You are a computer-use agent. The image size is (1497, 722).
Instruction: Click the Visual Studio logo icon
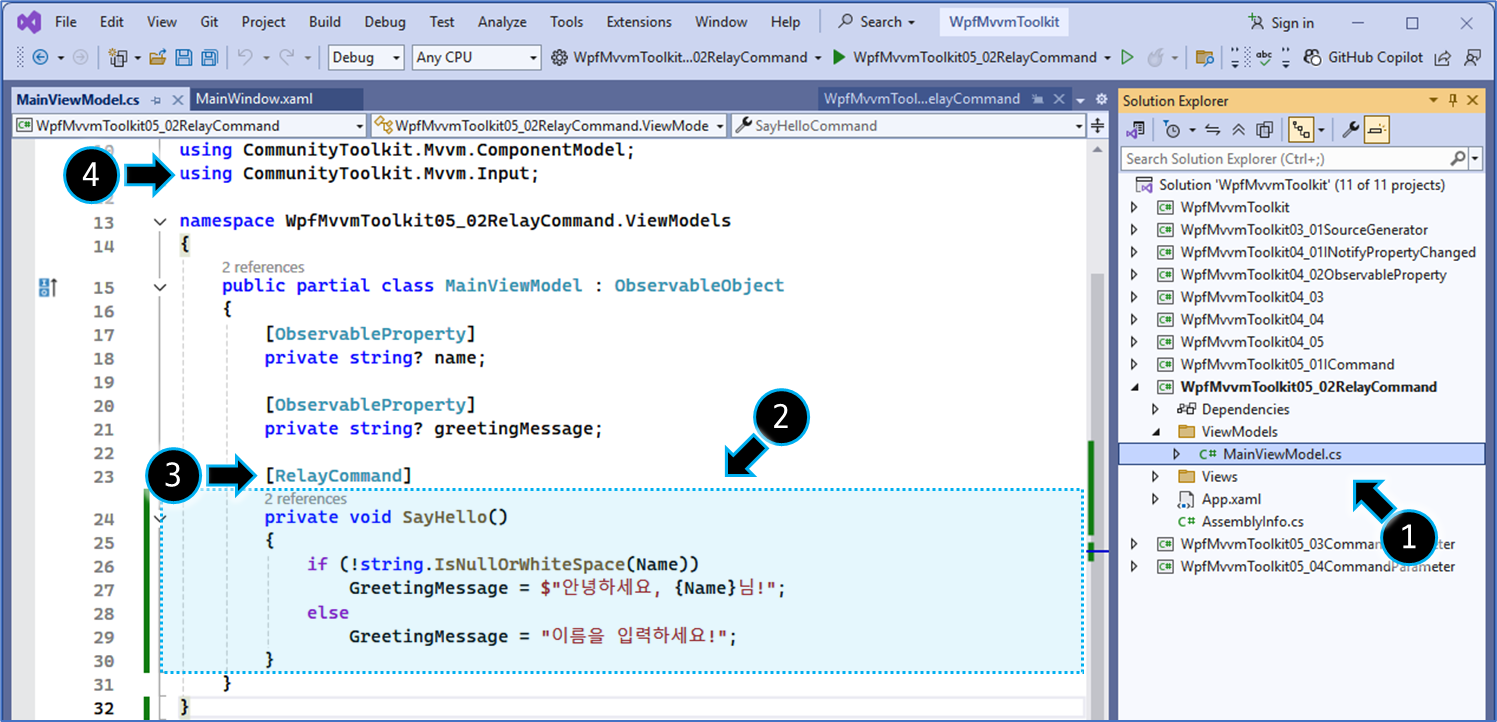(x=28, y=21)
